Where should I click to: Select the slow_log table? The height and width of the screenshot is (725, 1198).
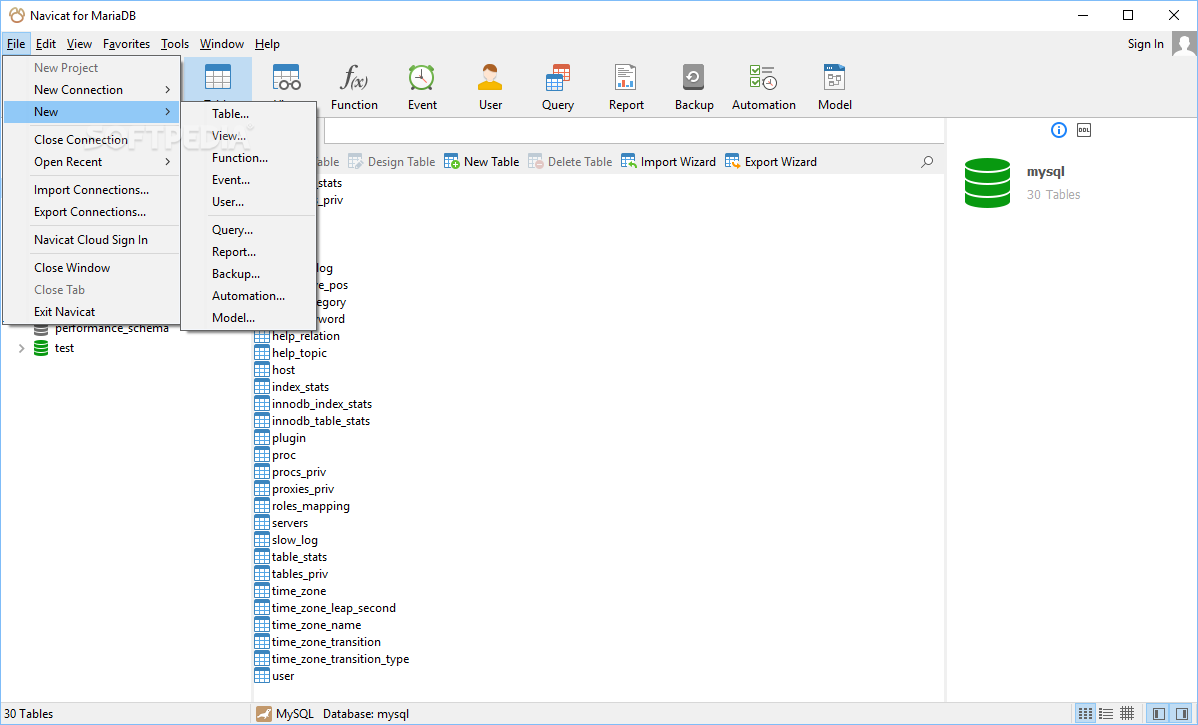click(286, 540)
